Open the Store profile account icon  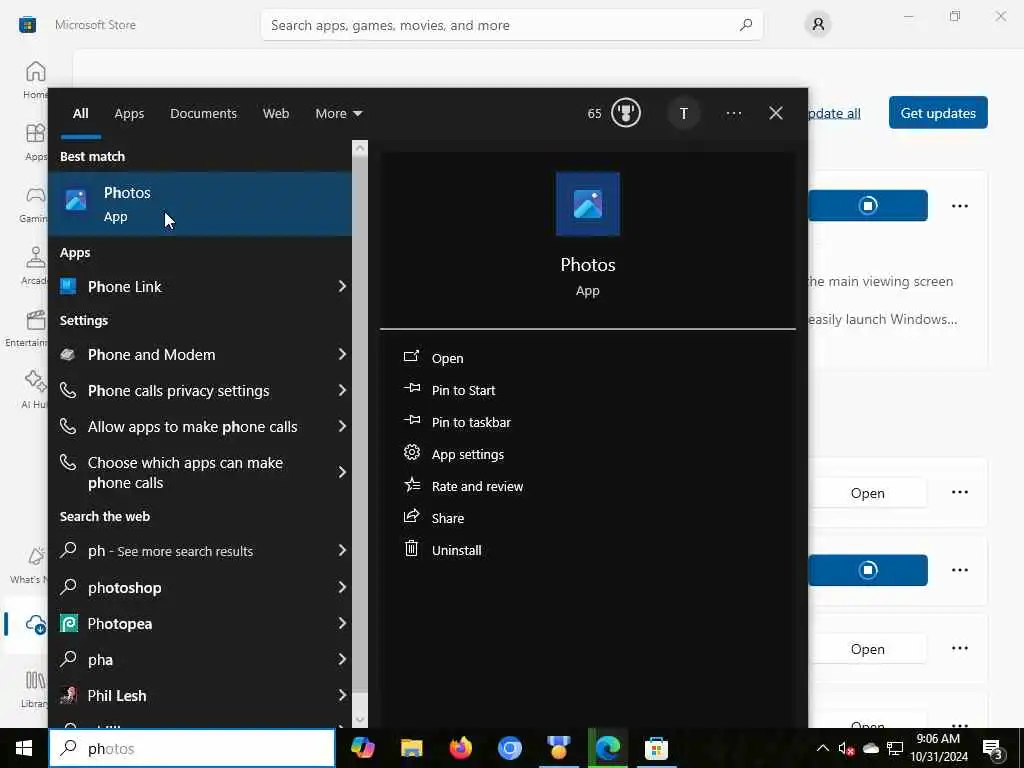point(818,25)
